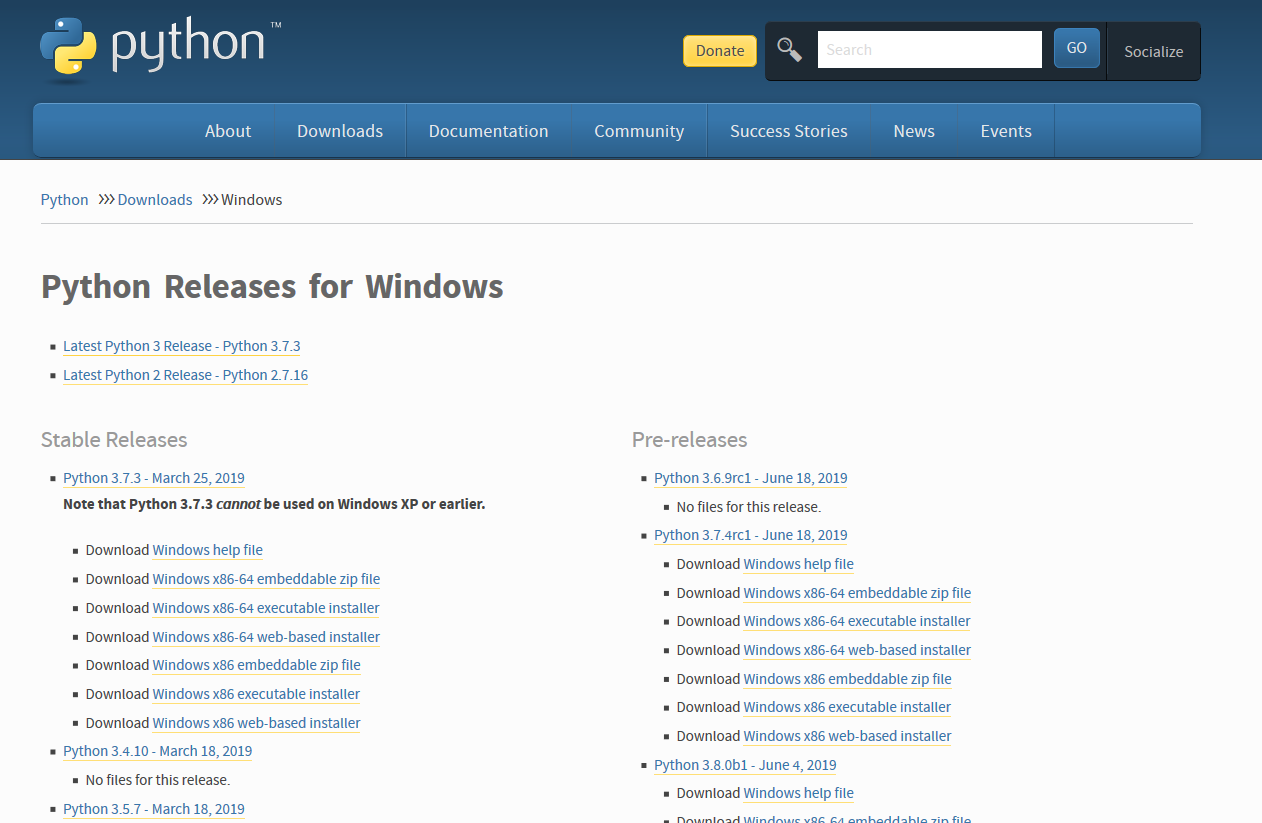Click the GO search button

pyautogui.click(x=1077, y=48)
